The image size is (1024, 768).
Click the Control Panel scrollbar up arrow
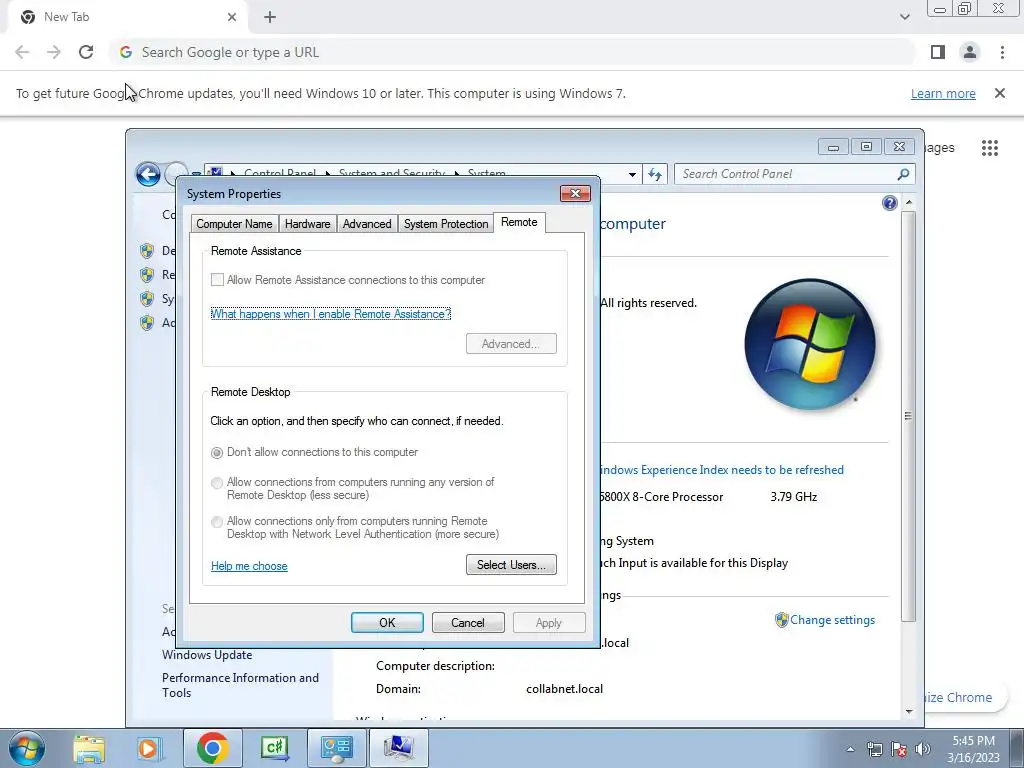coord(908,203)
